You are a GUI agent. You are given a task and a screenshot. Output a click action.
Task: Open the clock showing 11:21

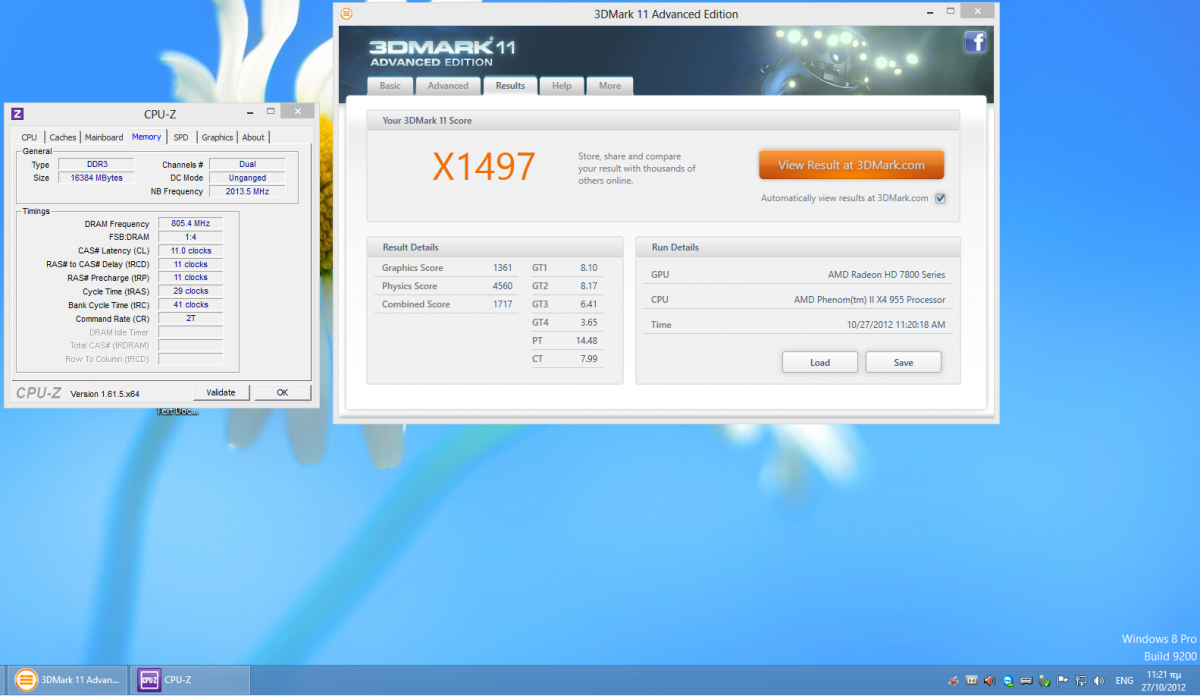pyautogui.click(x=1165, y=680)
